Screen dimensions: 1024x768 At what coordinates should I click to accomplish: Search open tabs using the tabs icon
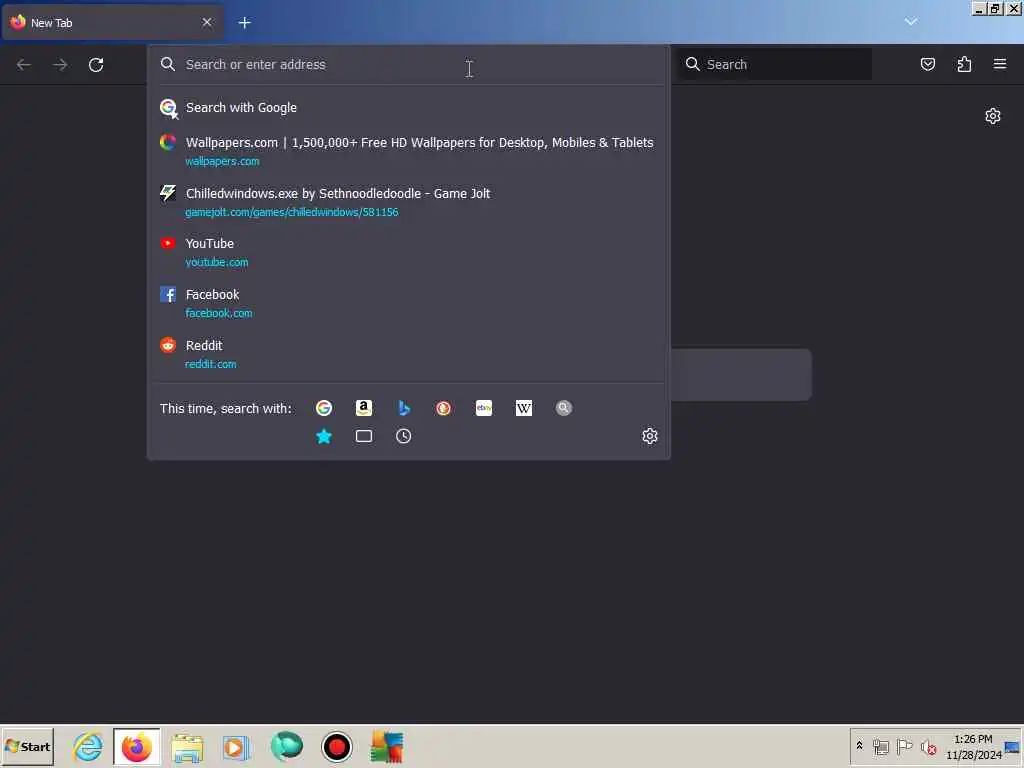coord(364,436)
